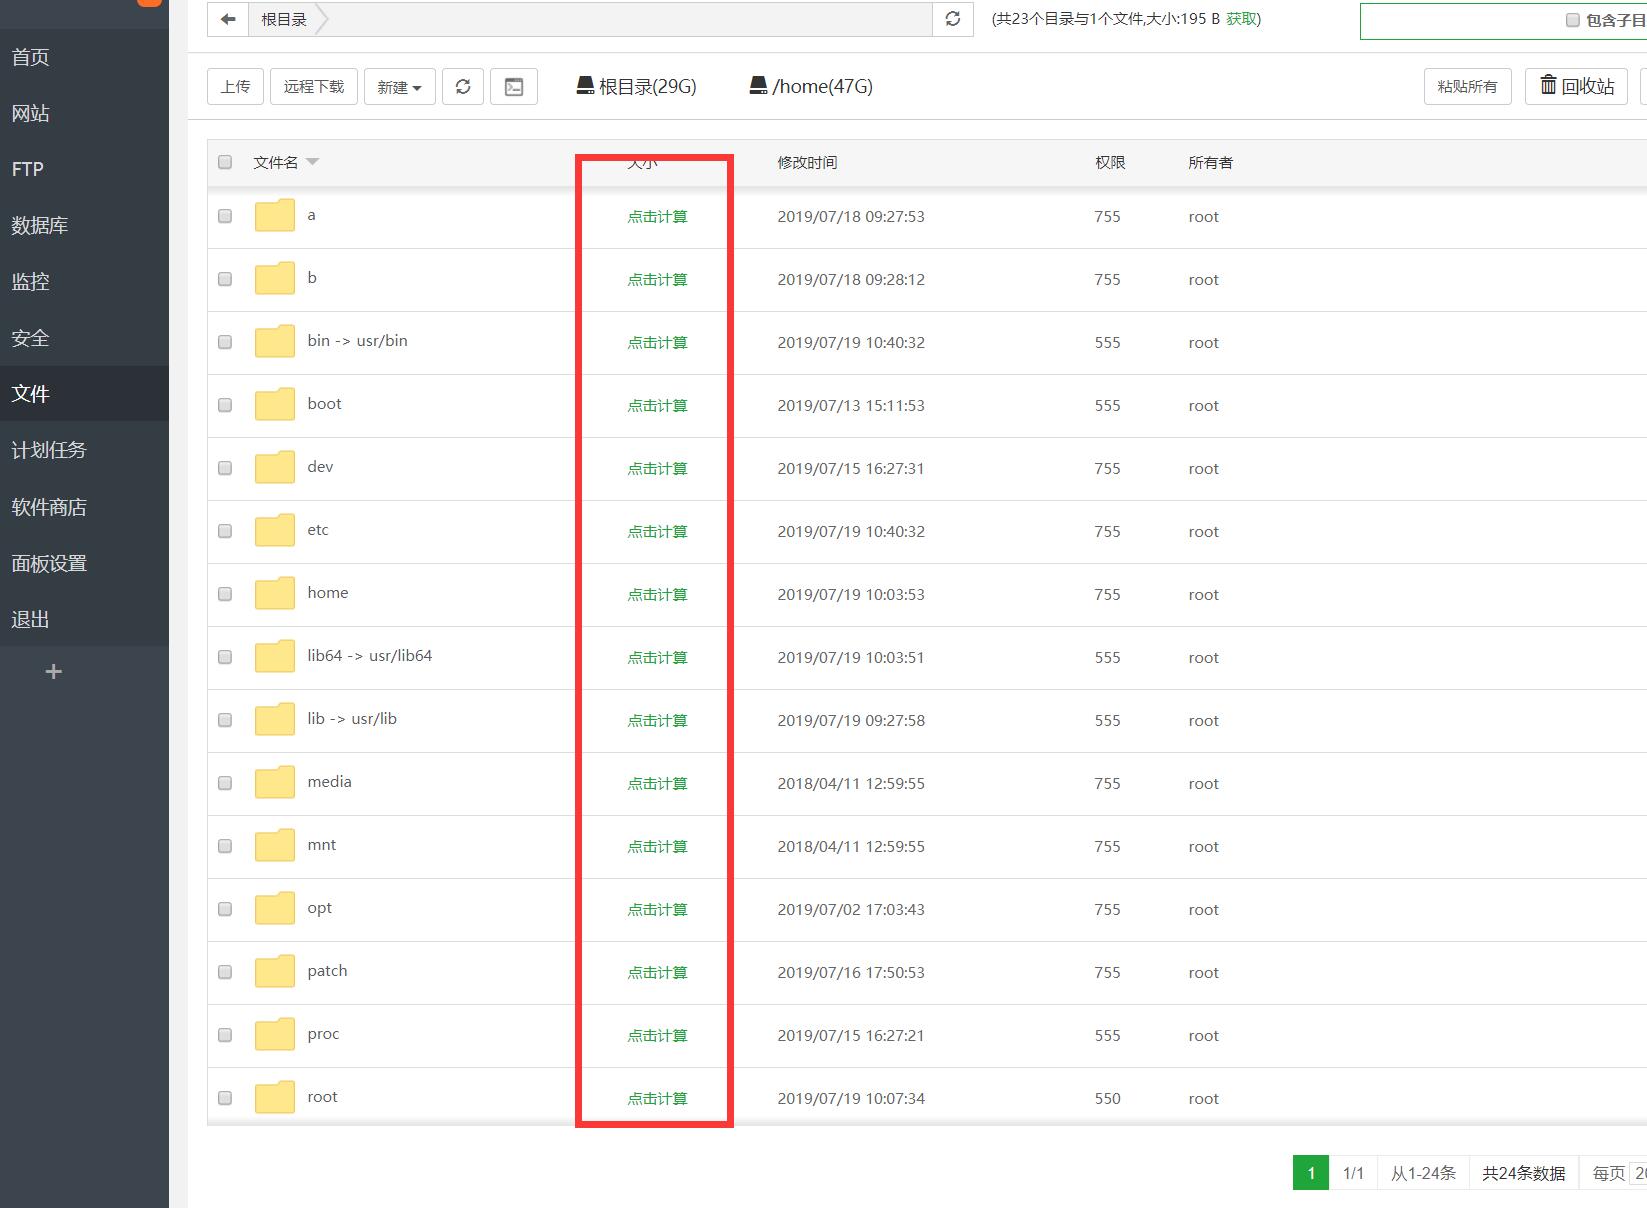Viewport: 1647px width, 1208px height.
Task: Click the toolbar refresh icon button
Action: click(463, 87)
